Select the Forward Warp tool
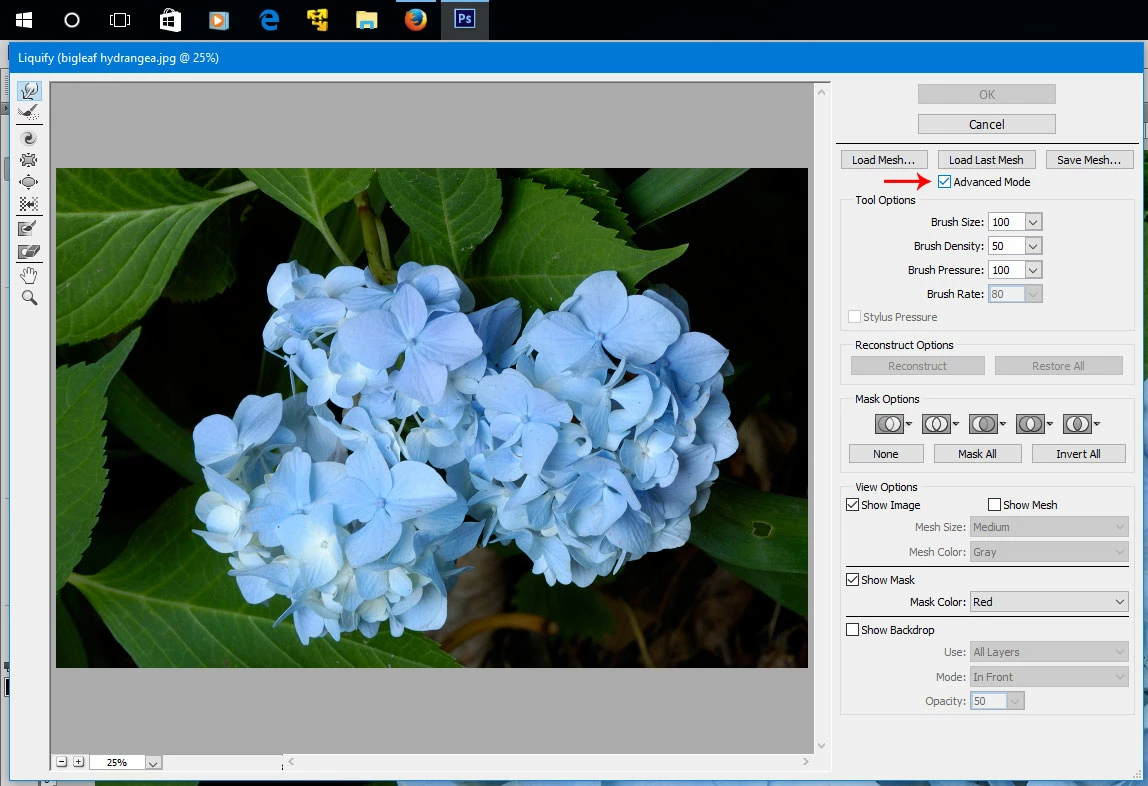1148x786 pixels. [29, 91]
